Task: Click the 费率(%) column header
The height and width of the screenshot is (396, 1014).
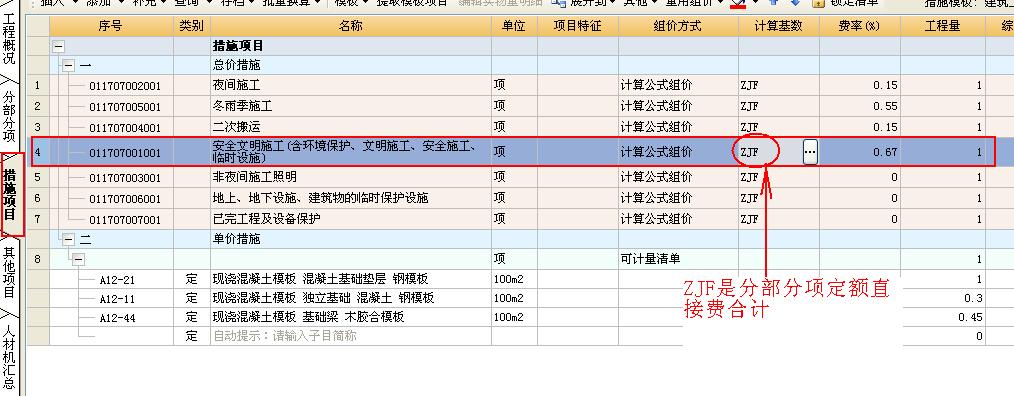Action: click(x=859, y=27)
